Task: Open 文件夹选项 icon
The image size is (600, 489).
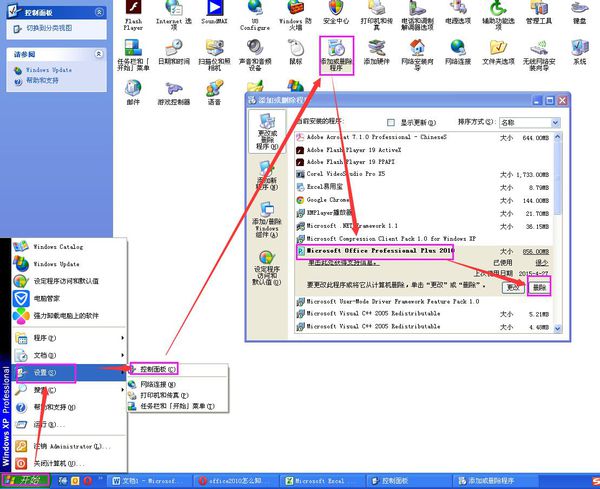Action: coord(498,53)
